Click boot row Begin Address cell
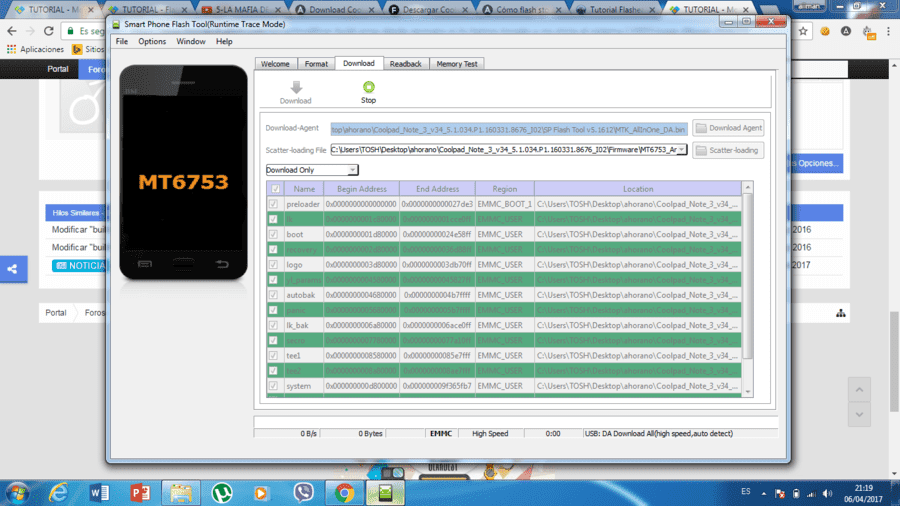Screen dimensions: 900x506 pyautogui.click(x=362, y=234)
